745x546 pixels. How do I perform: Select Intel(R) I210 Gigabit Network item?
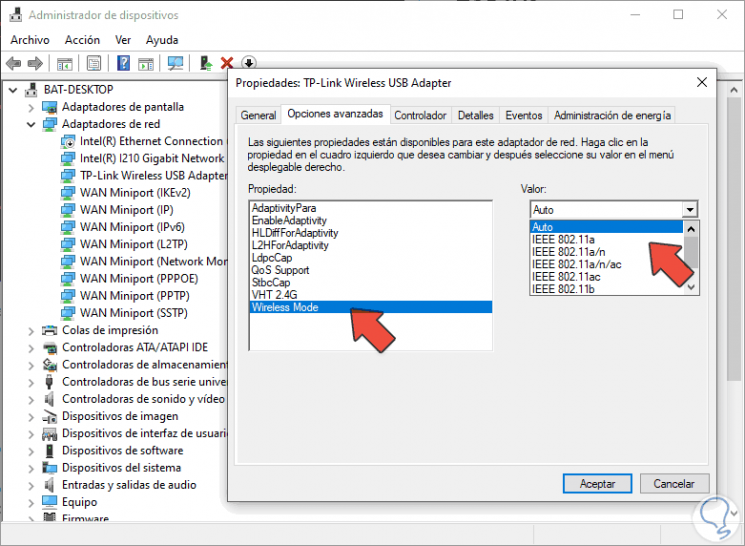152,158
